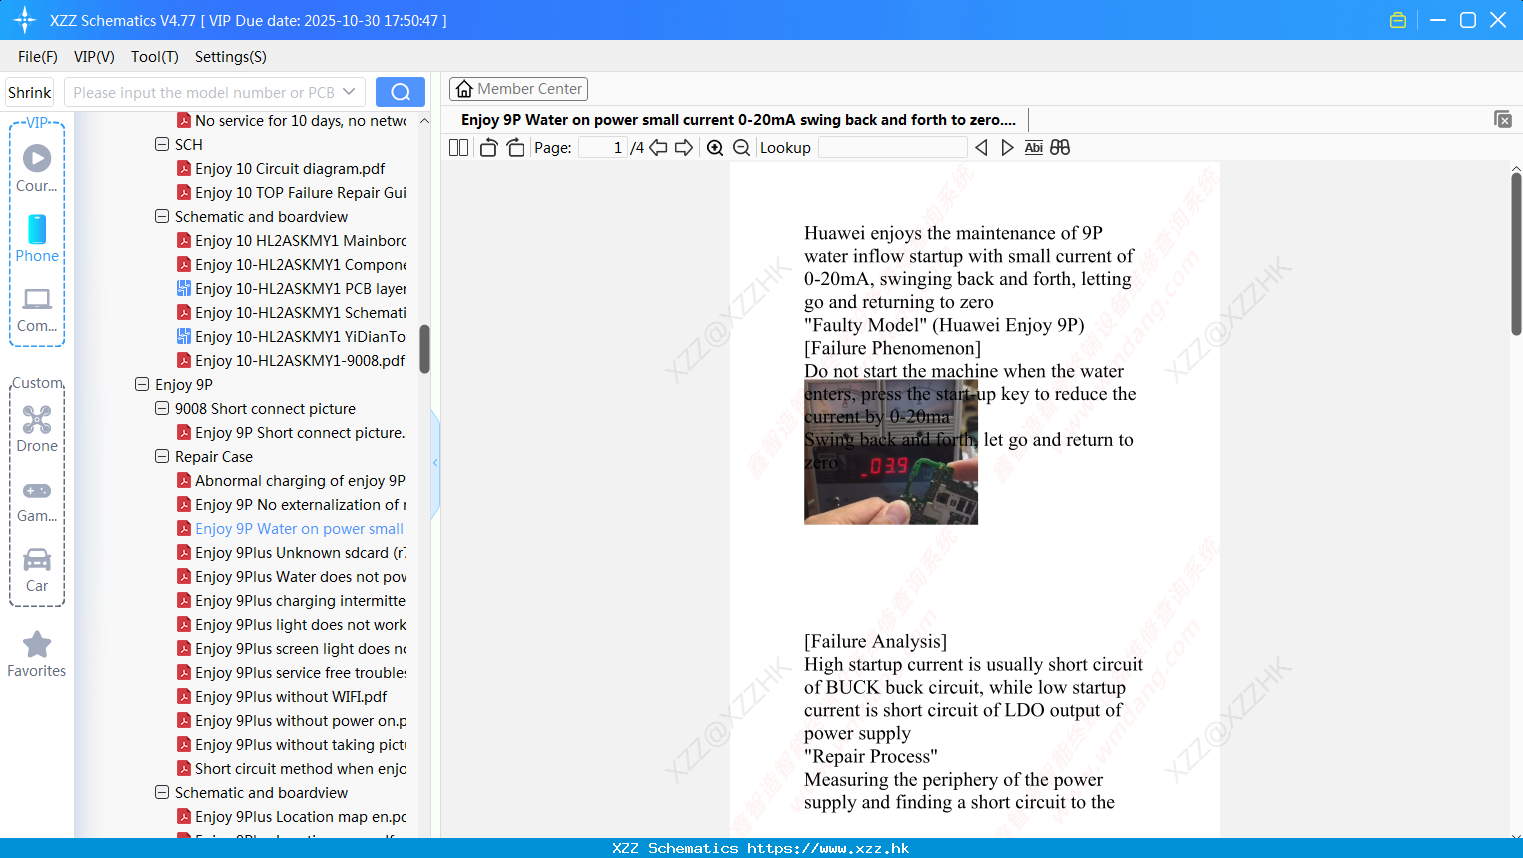
Task: Collapse the Repair Case folder
Action: [162, 456]
